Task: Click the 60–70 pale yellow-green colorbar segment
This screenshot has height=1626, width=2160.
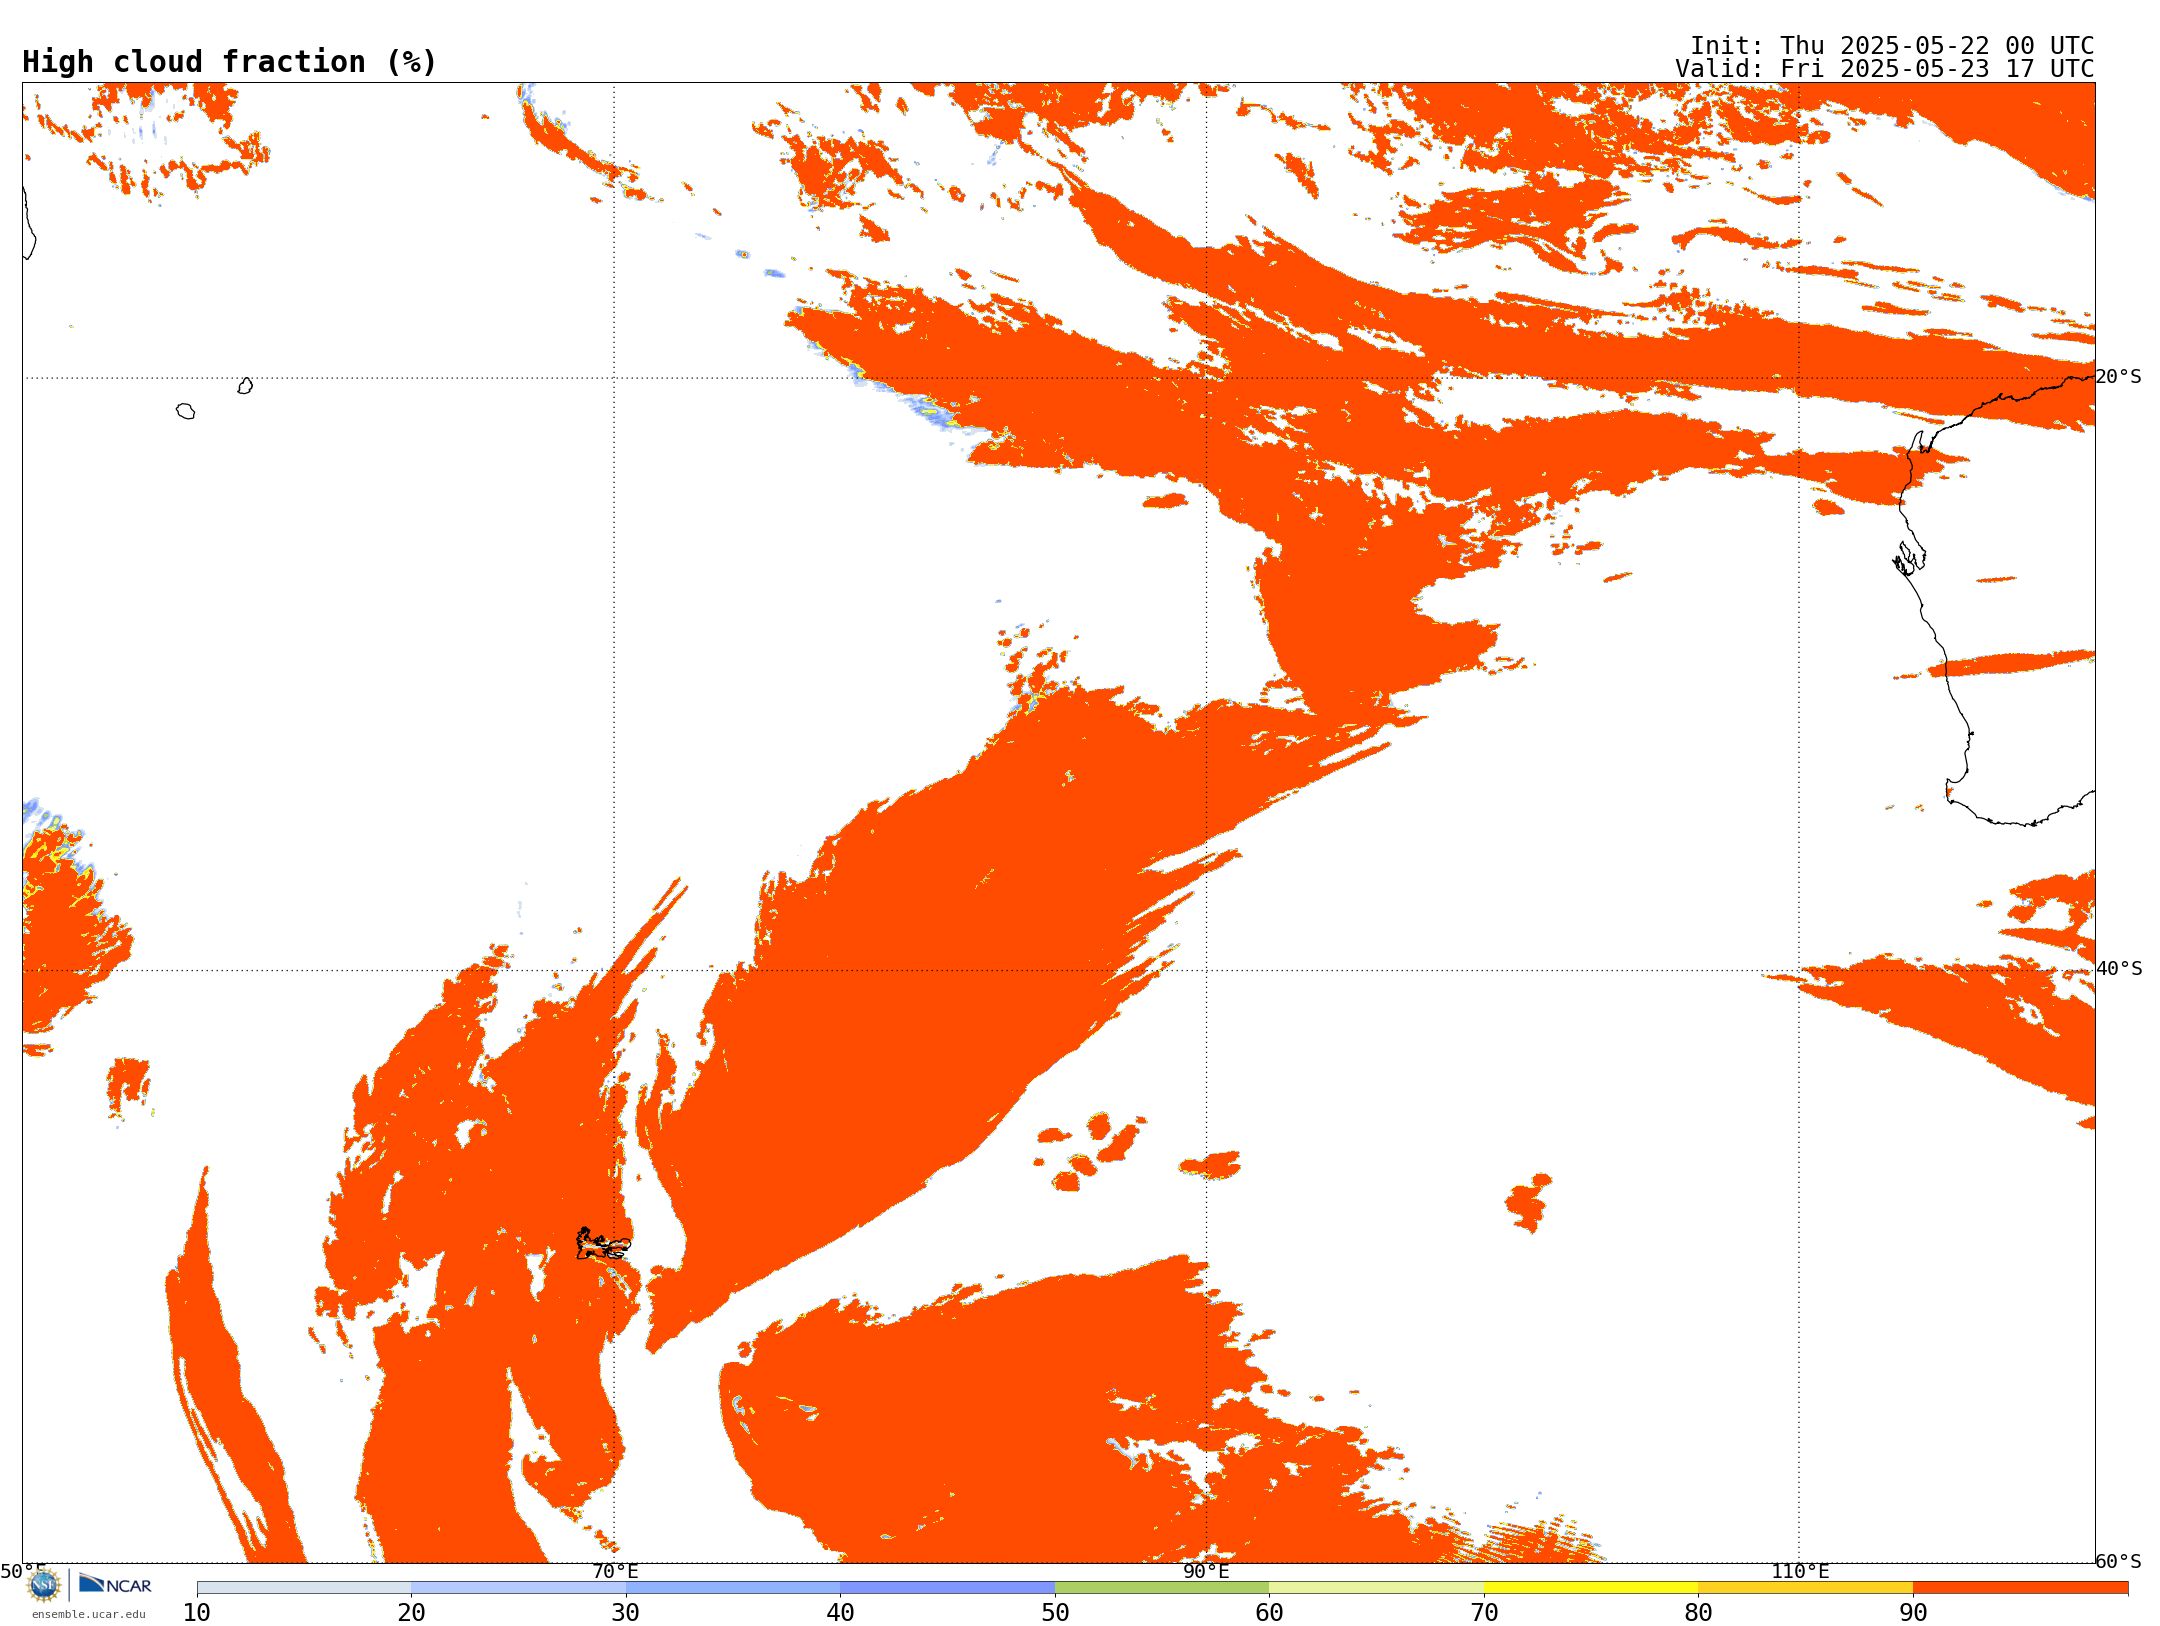Action: 1376,1588
